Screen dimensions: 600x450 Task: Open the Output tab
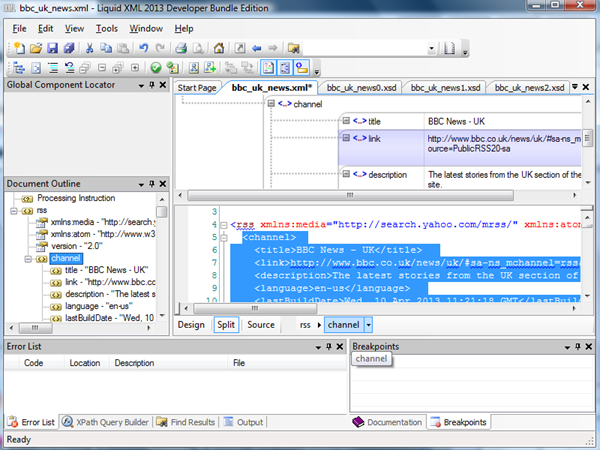(244, 422)
